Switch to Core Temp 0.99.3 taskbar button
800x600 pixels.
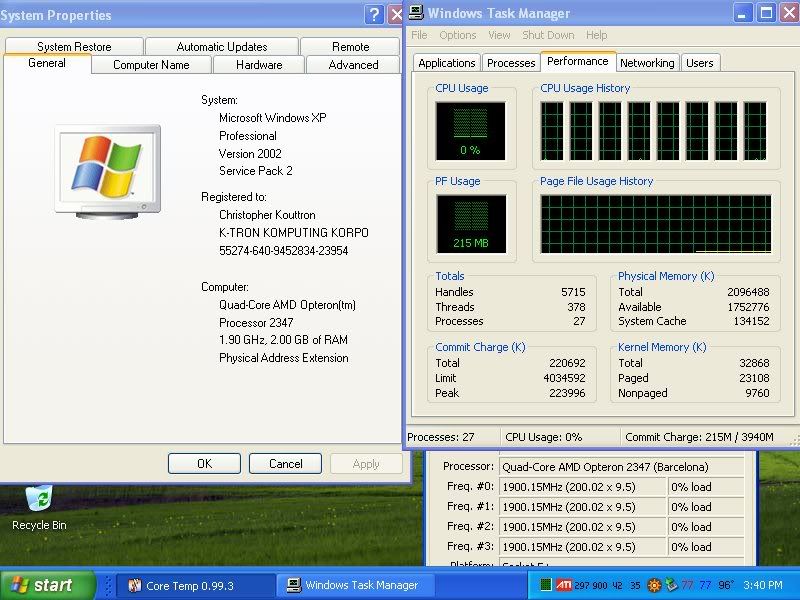[195, 585]
